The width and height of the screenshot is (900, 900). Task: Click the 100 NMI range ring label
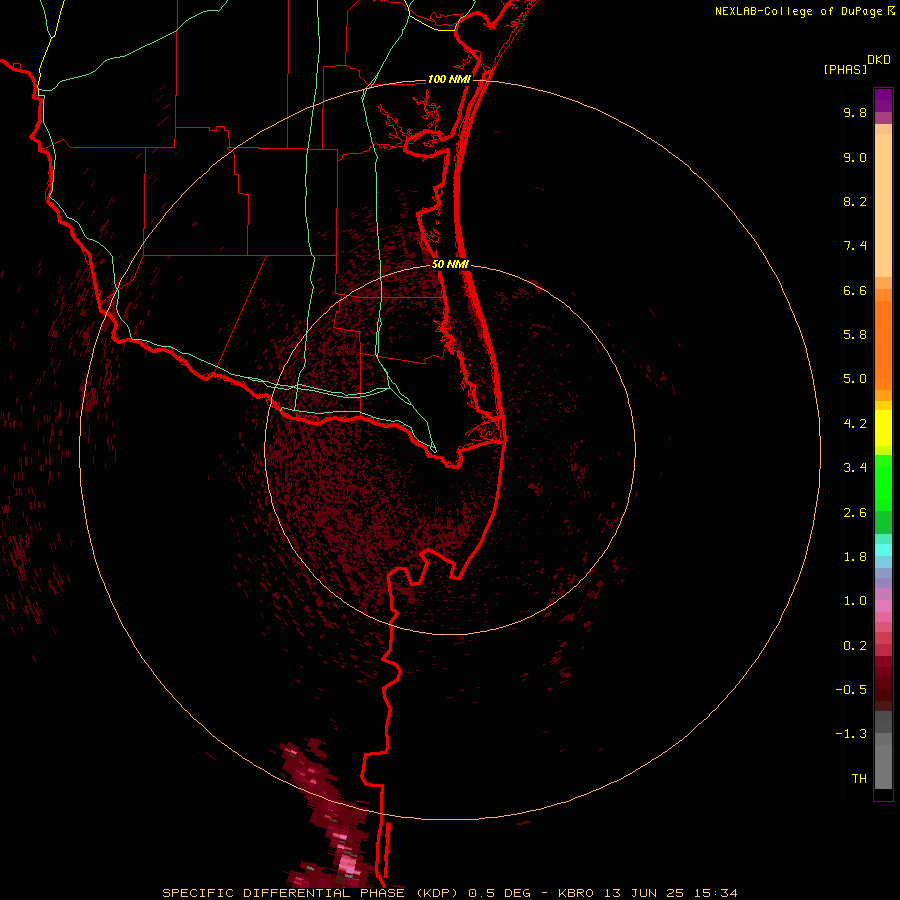tap(449, 79)
